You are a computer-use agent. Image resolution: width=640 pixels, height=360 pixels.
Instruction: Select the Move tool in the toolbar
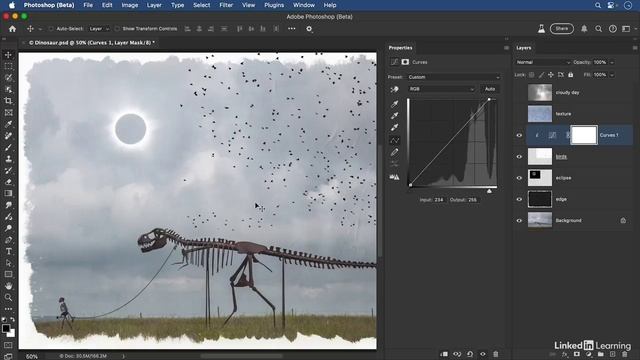[x=8, y=55]
